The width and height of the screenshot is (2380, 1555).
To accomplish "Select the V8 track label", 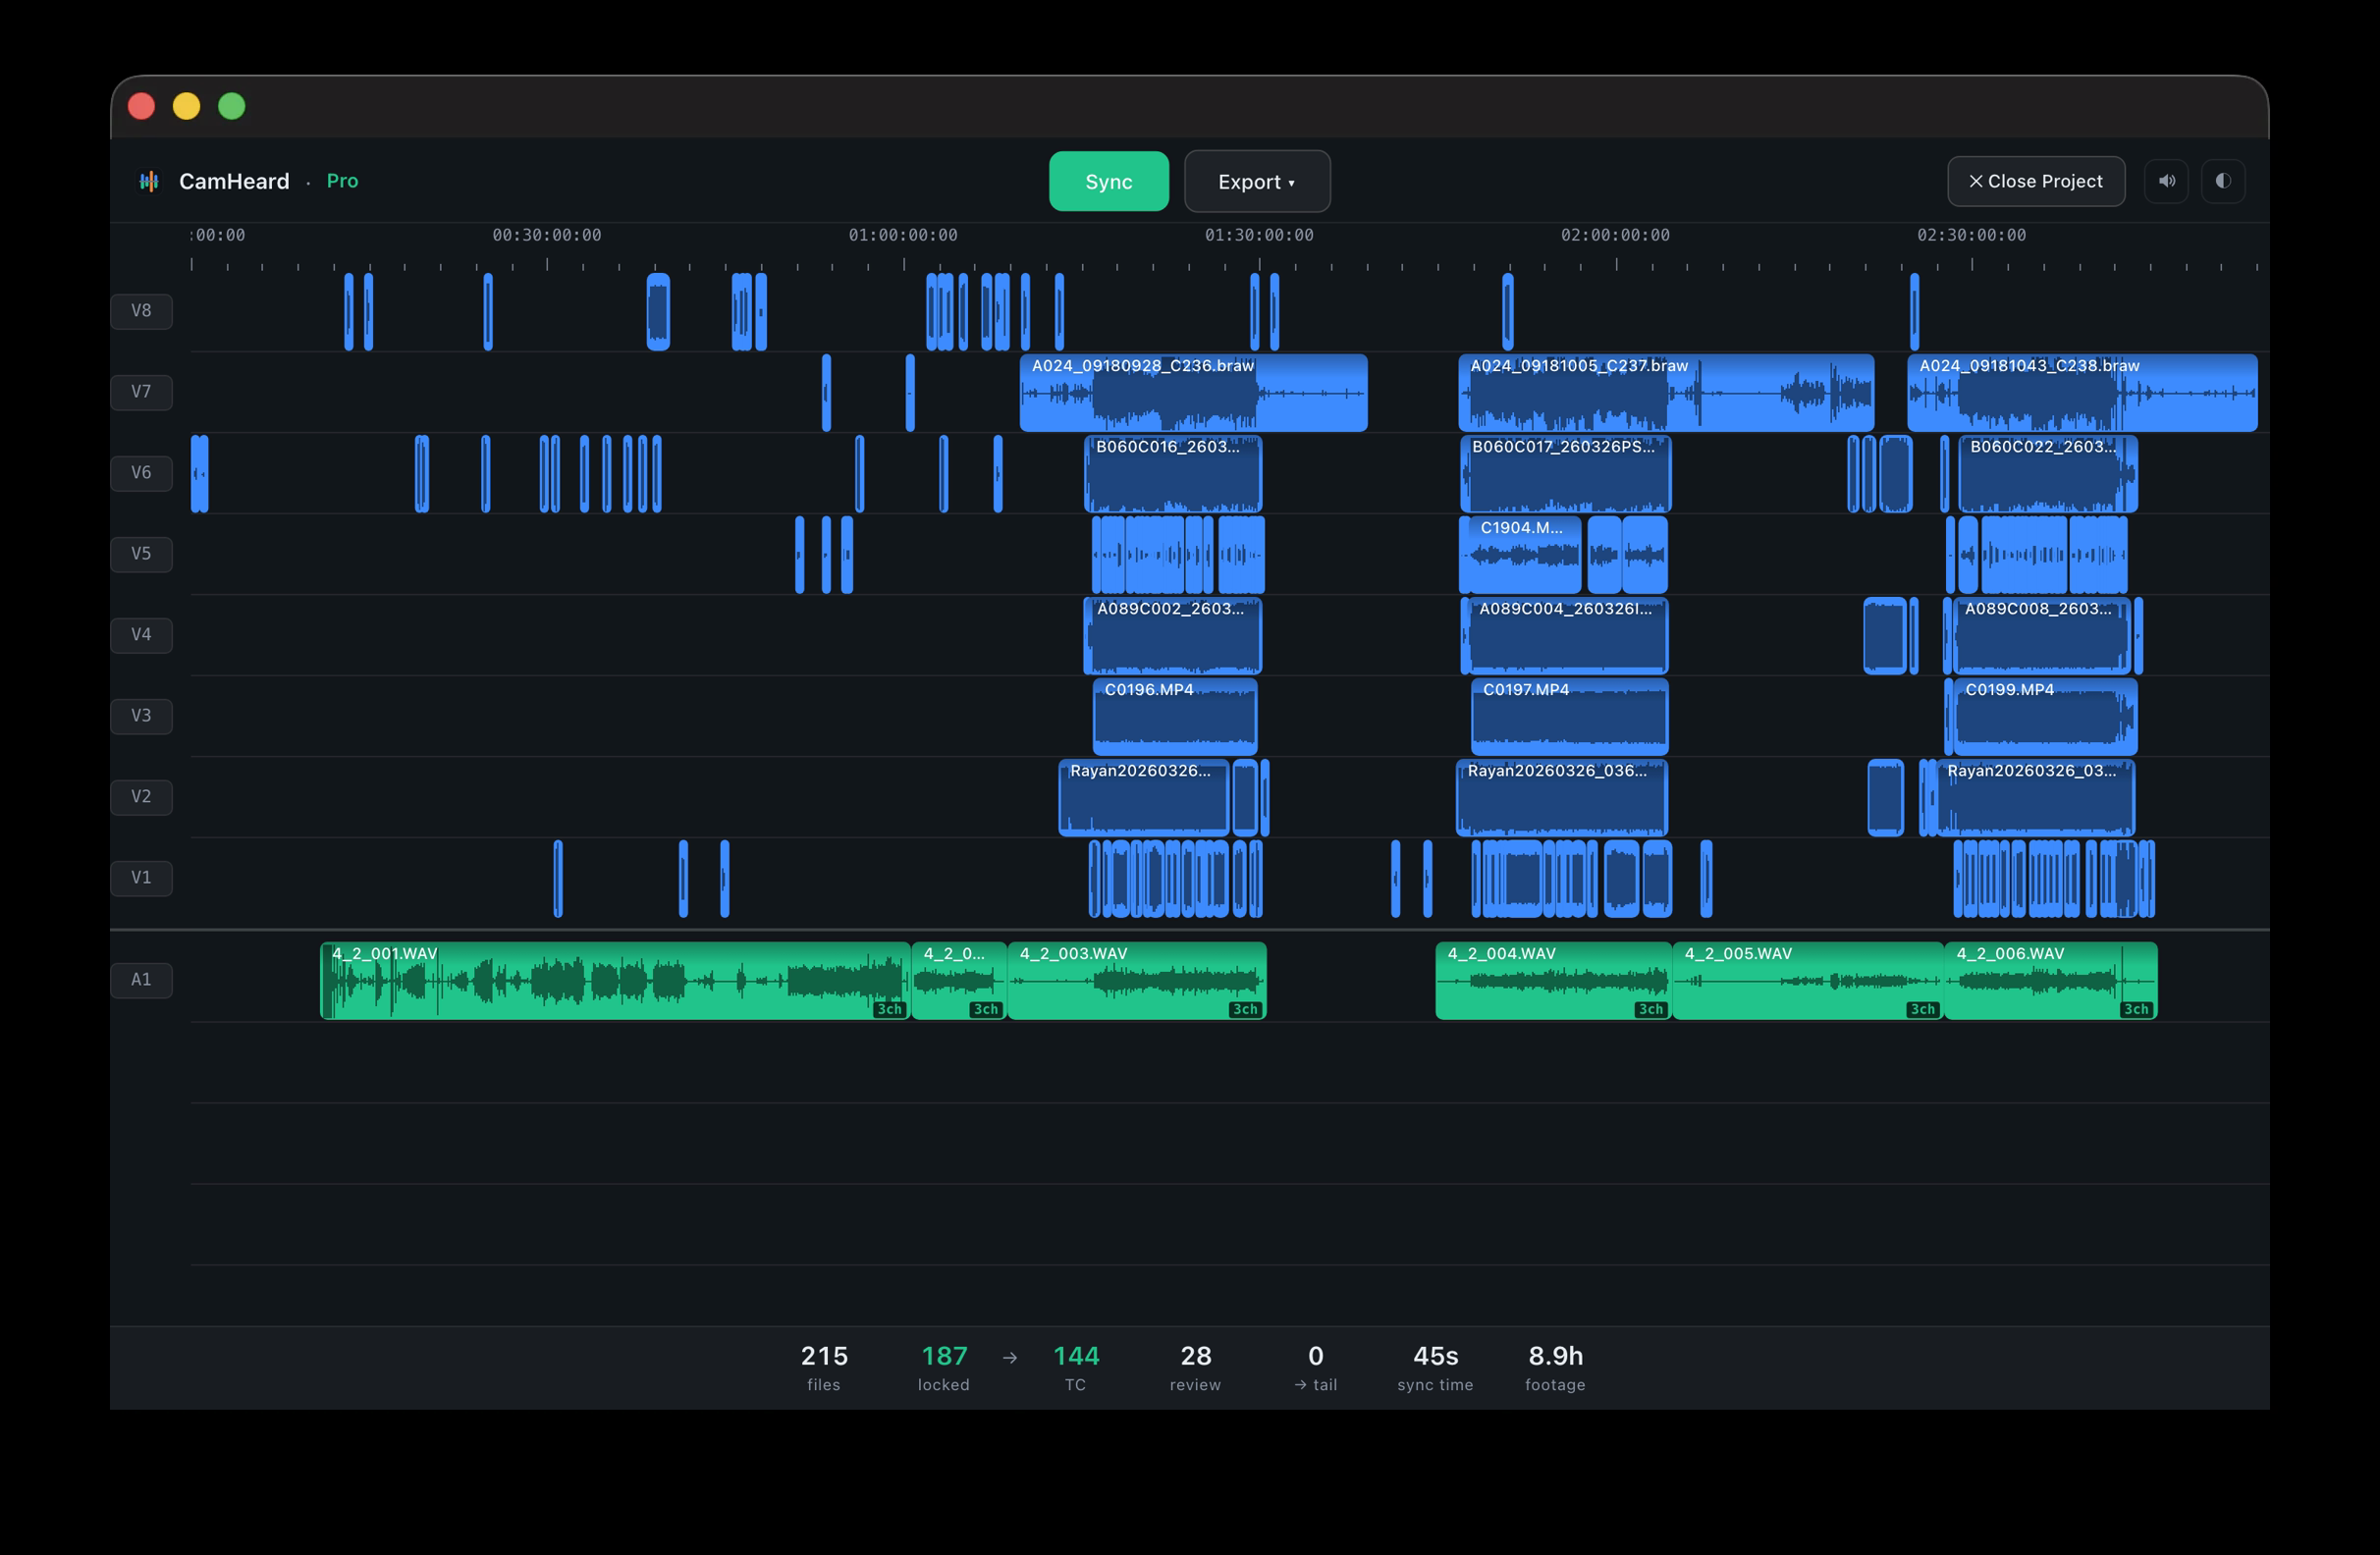I will click(141, 311).
